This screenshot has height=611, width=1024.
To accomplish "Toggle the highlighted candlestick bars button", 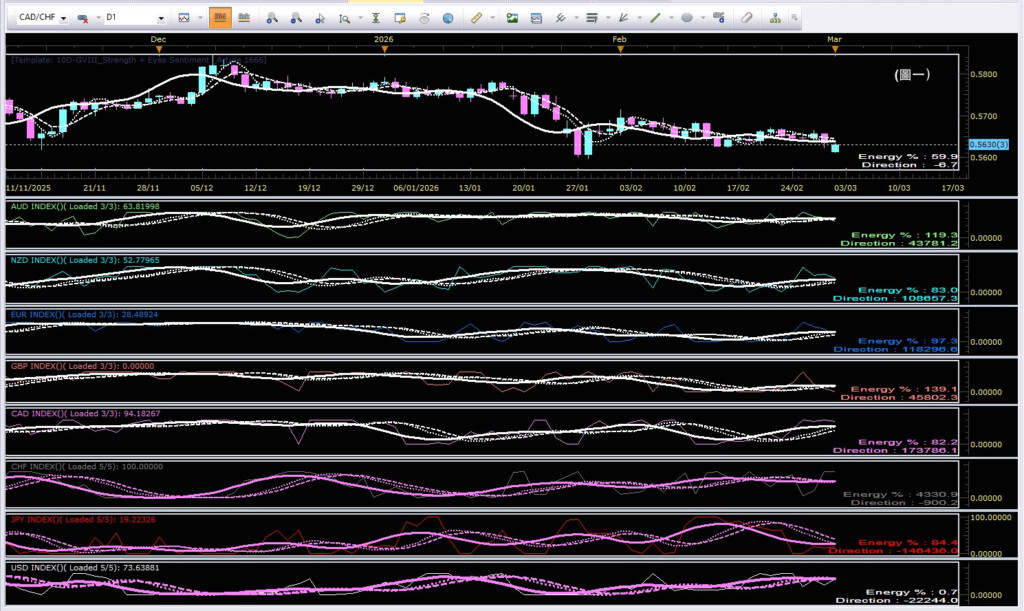I will (220, 18).
